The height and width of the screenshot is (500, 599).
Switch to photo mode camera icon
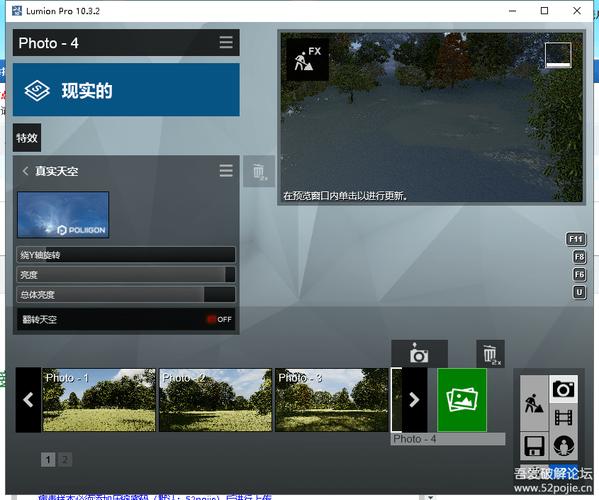coord(563,389)
